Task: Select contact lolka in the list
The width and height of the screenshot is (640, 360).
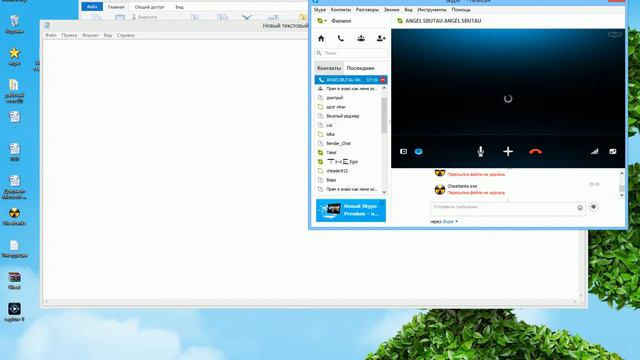Action: [x=331, y=134]
